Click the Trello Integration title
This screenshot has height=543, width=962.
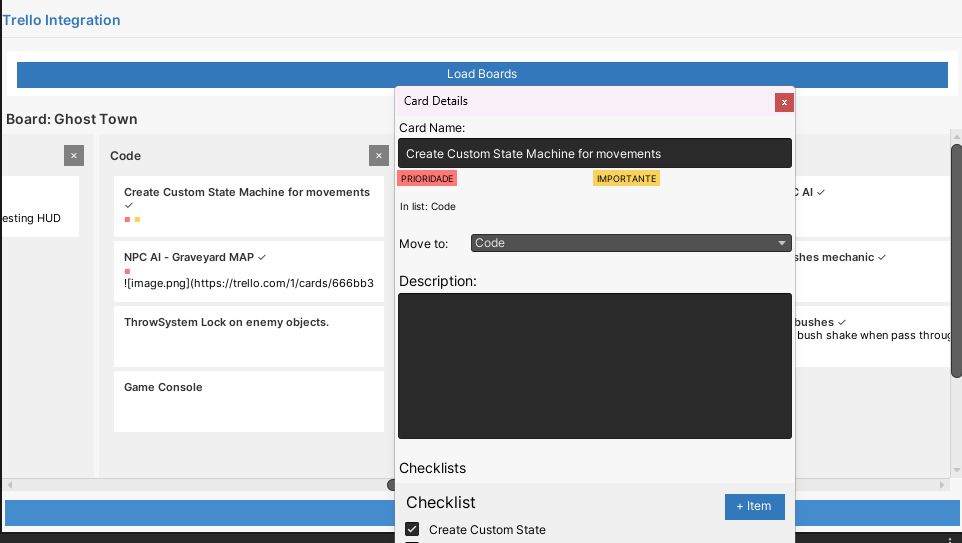(x=61, y=20)
